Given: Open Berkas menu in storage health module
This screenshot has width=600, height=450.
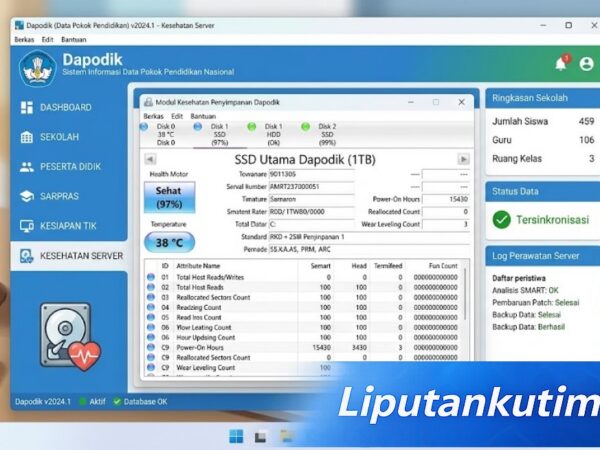Looking at the screenshot, I should (x=153, y=116).
